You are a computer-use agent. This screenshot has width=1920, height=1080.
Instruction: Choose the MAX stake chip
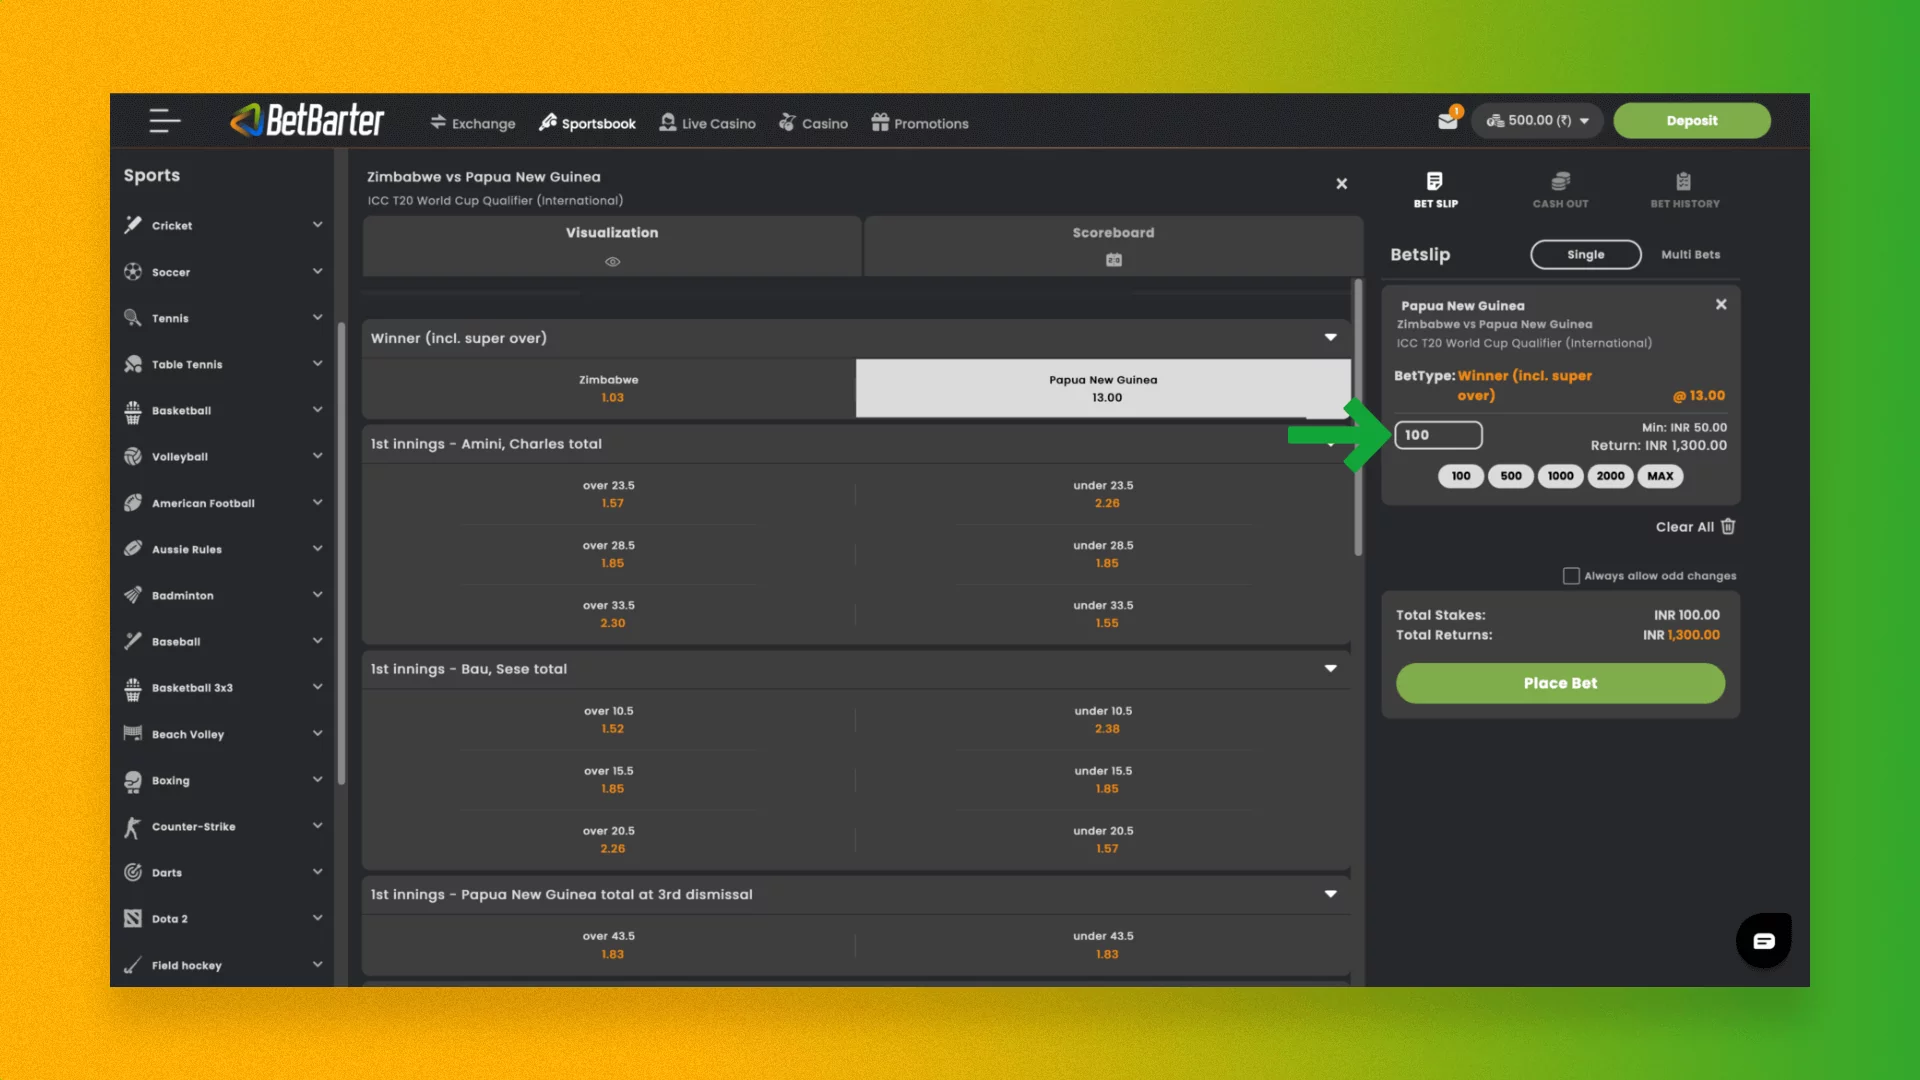tap(1660, 476)
